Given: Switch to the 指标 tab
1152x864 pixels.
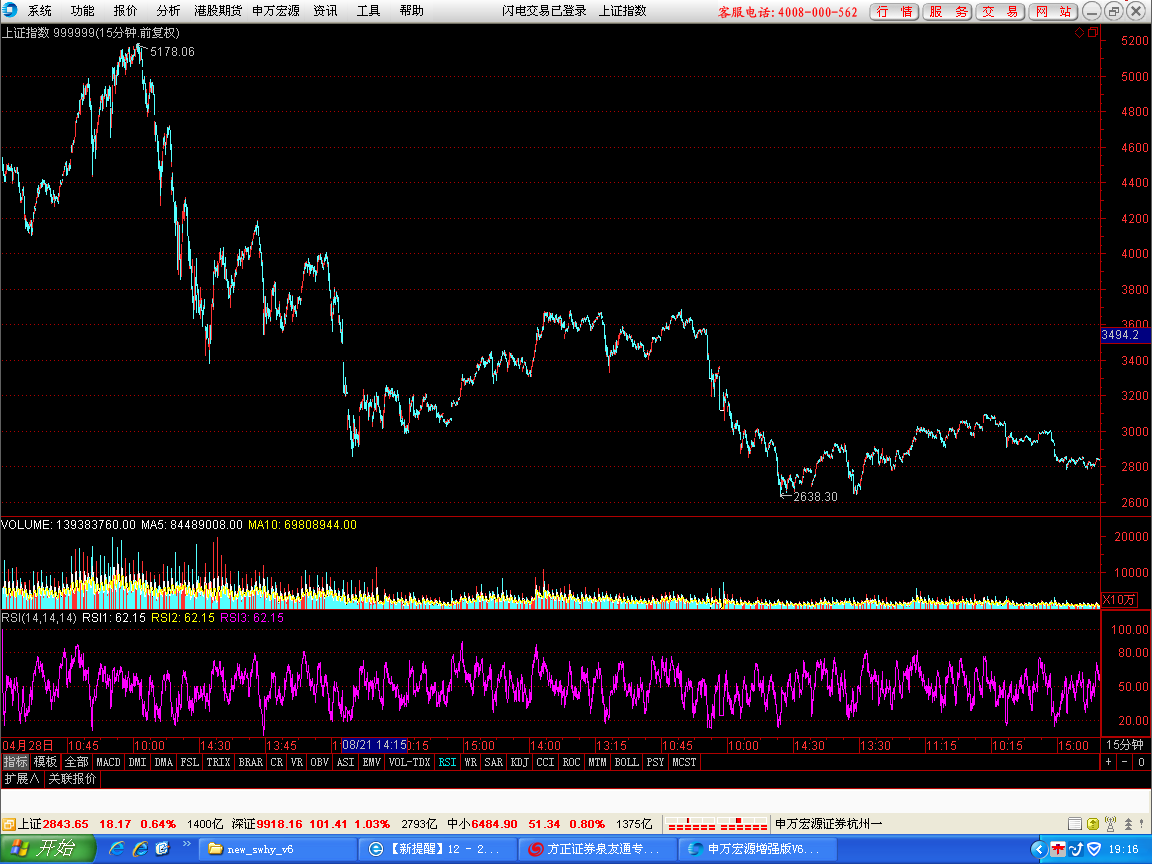Looking at the screenshot, I should 15,762.
